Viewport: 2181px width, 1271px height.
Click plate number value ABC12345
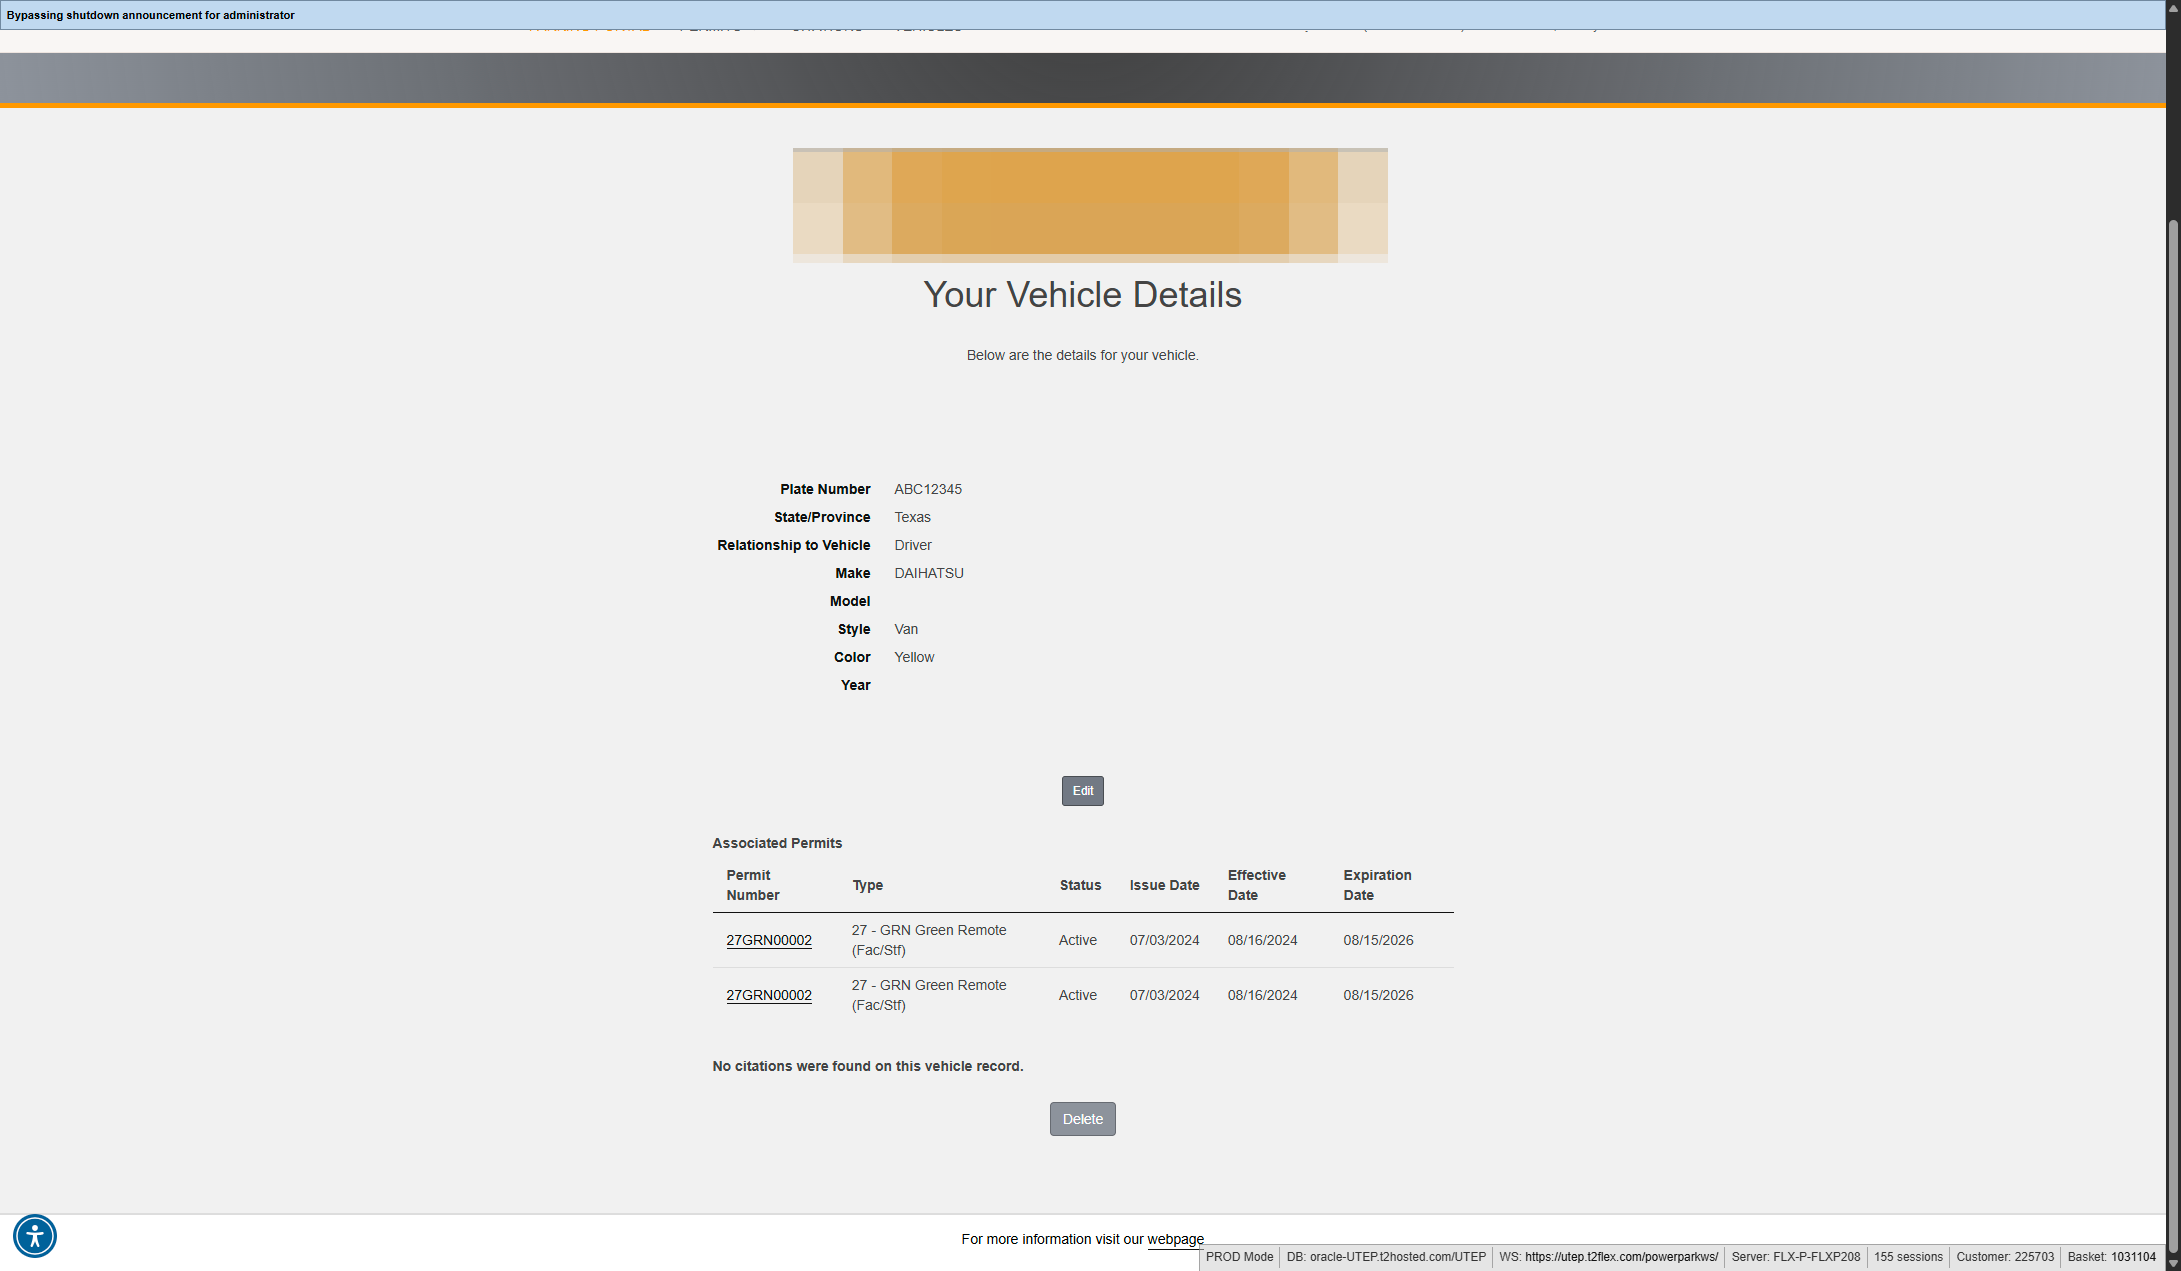(928, 489)
